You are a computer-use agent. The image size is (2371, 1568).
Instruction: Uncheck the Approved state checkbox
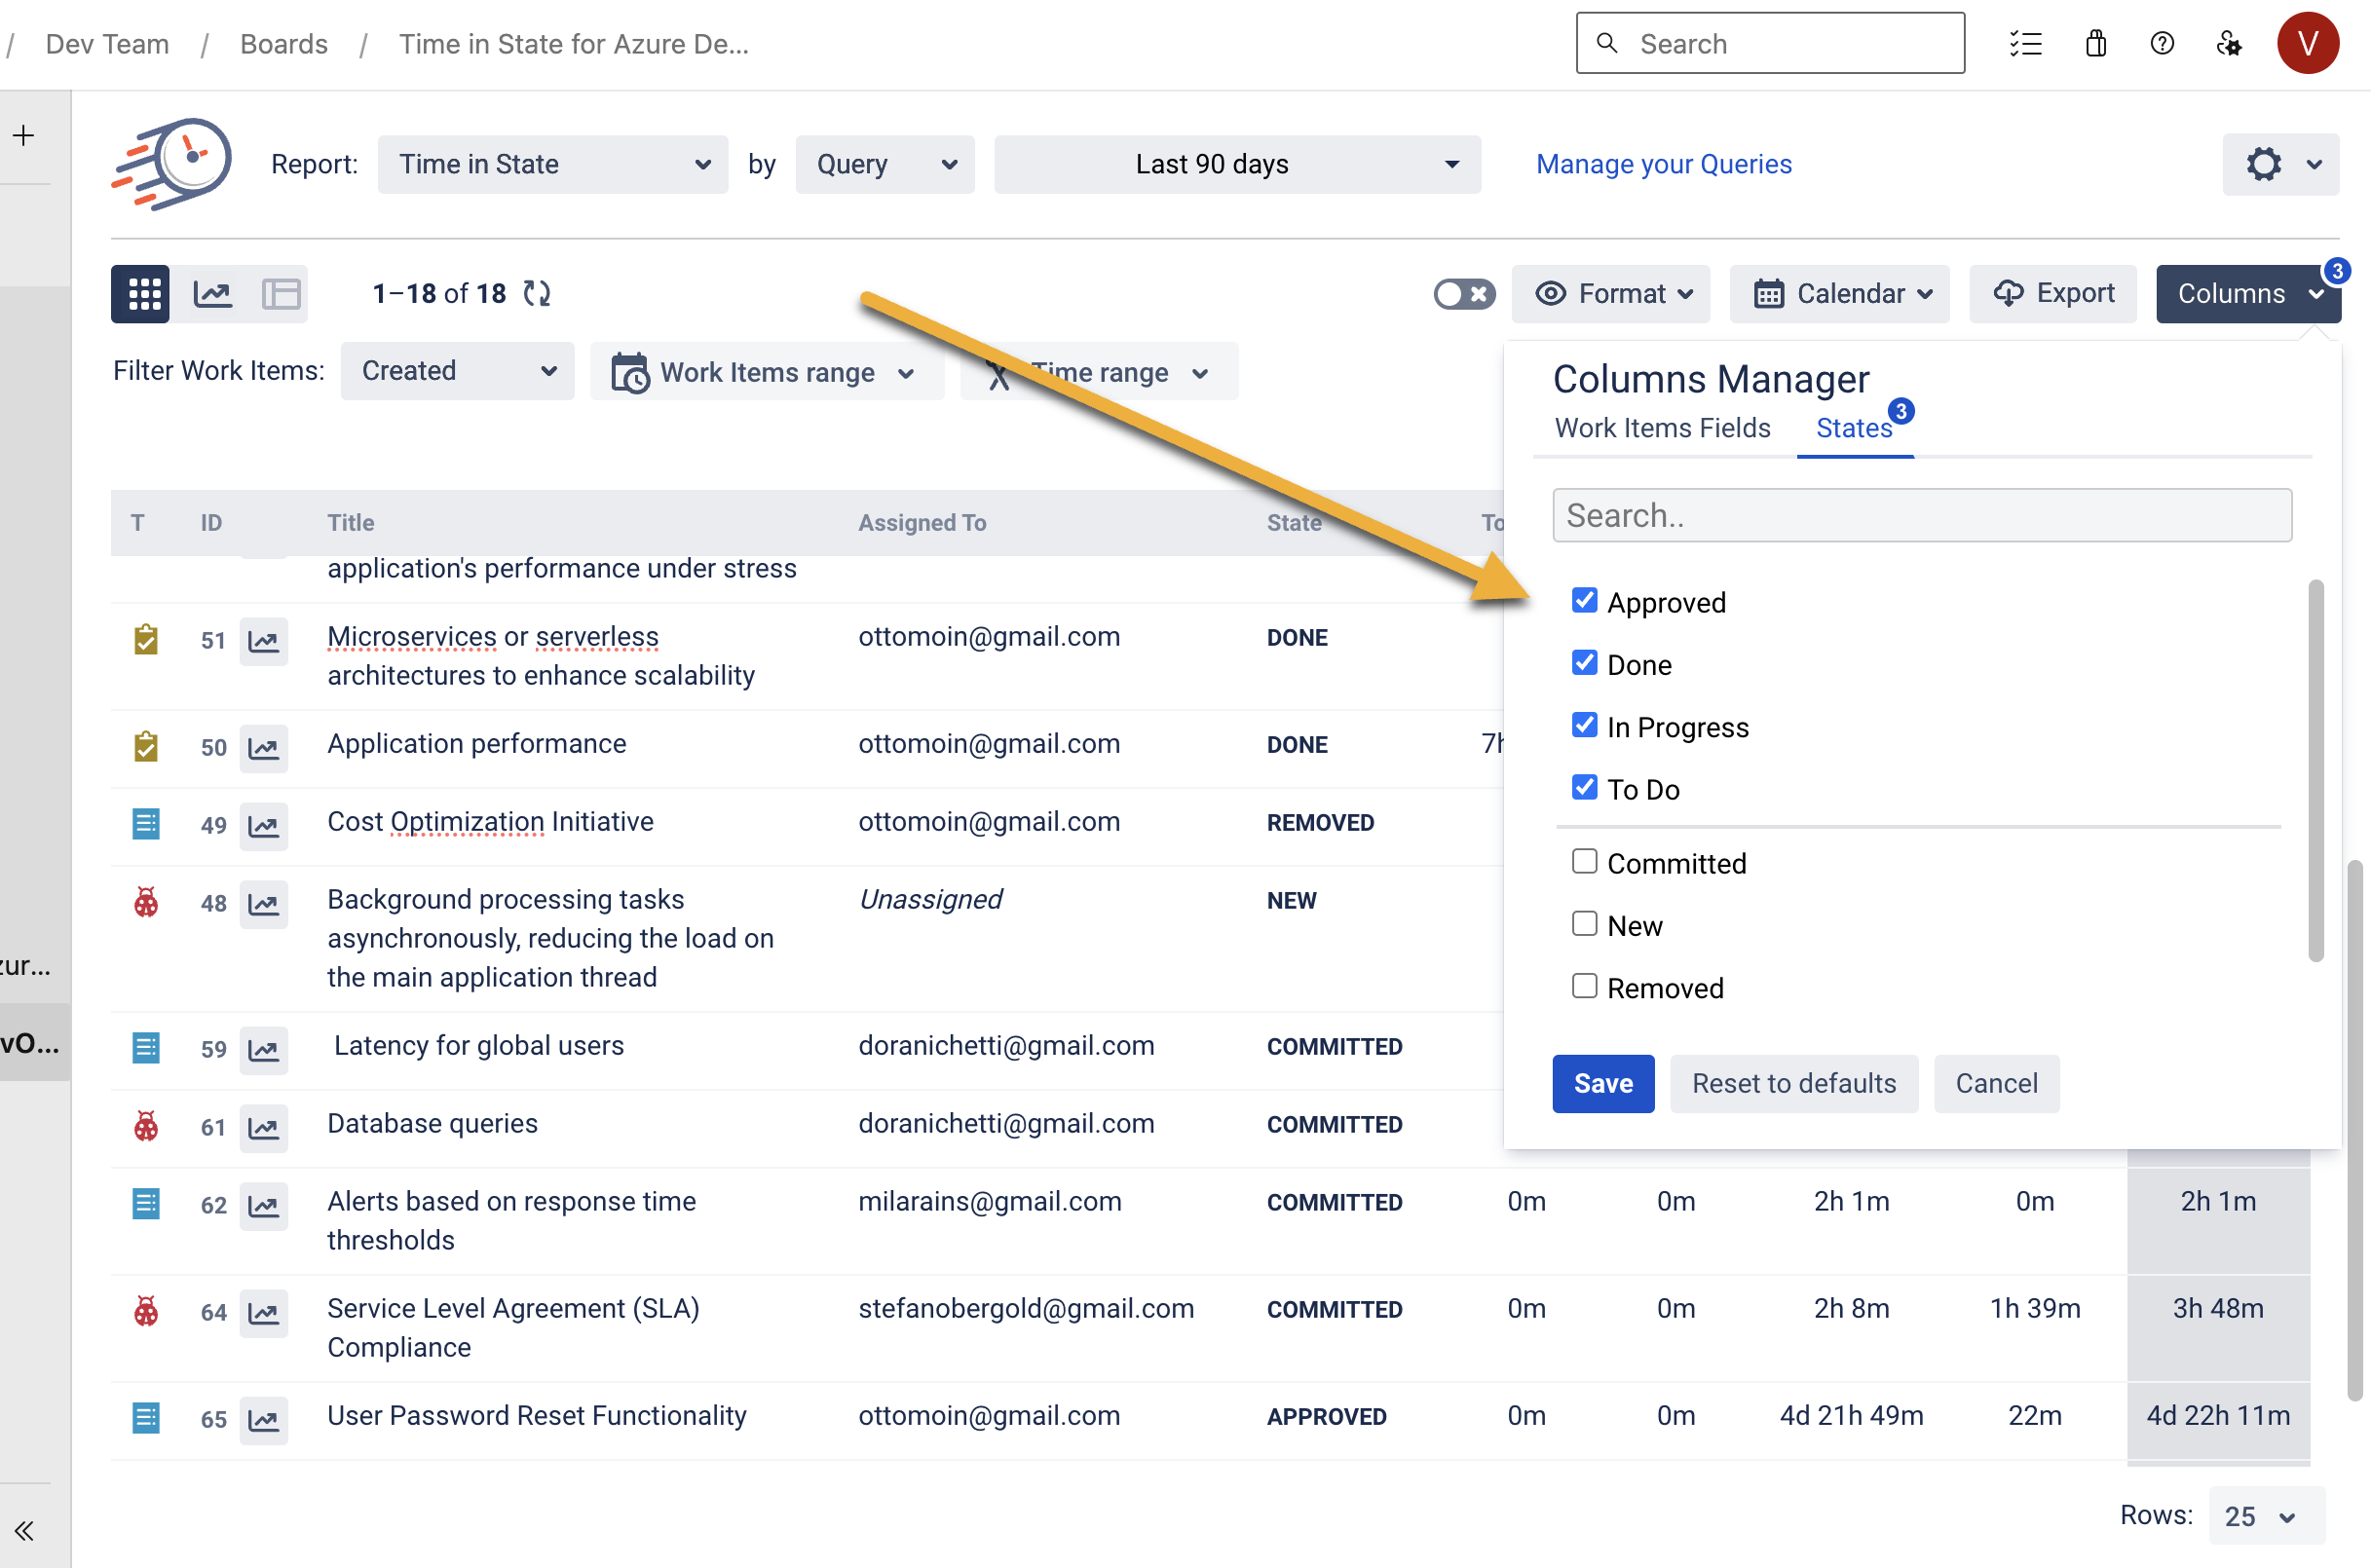tap(1584, 600)
